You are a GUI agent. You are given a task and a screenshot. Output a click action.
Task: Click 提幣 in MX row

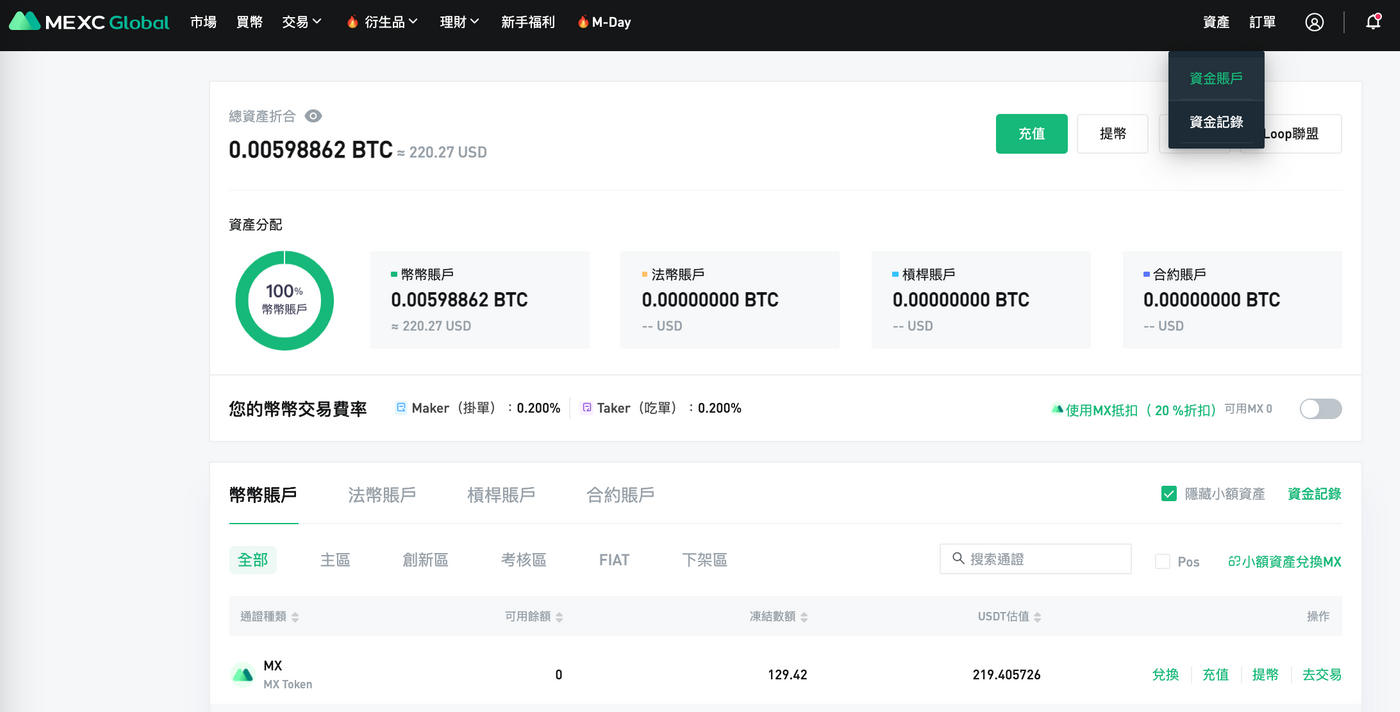pyautogui.click(x=1266, y=675)
